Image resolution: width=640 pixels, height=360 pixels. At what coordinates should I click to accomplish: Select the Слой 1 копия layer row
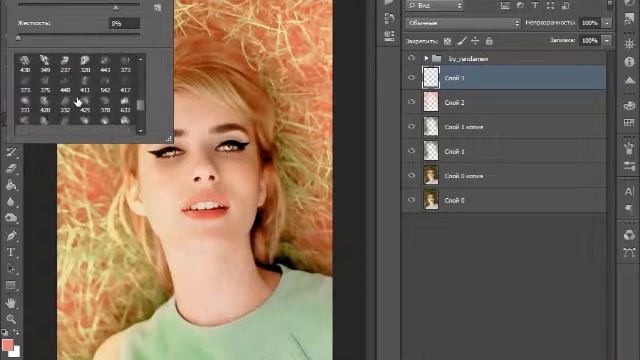(504, 127)
